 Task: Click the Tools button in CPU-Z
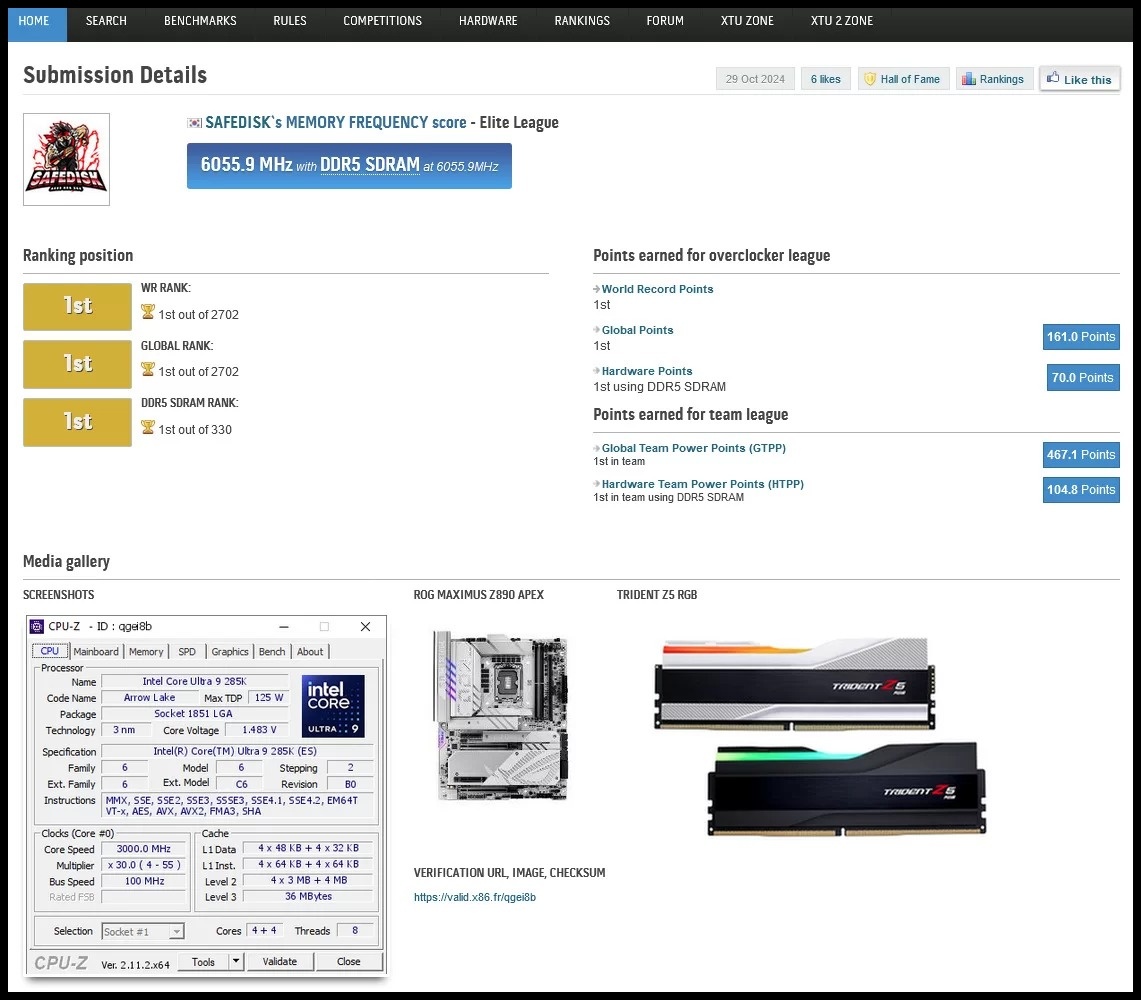(203, 962)
